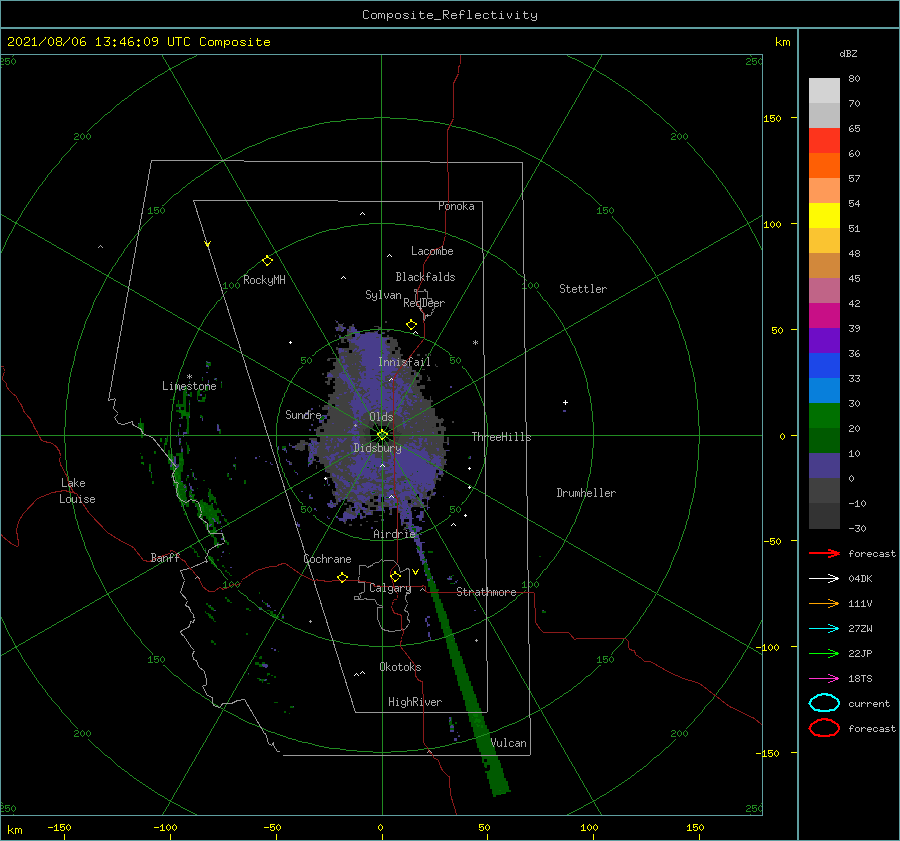
Task: Click the Lake Louise label
Action: tap(77, 491)
